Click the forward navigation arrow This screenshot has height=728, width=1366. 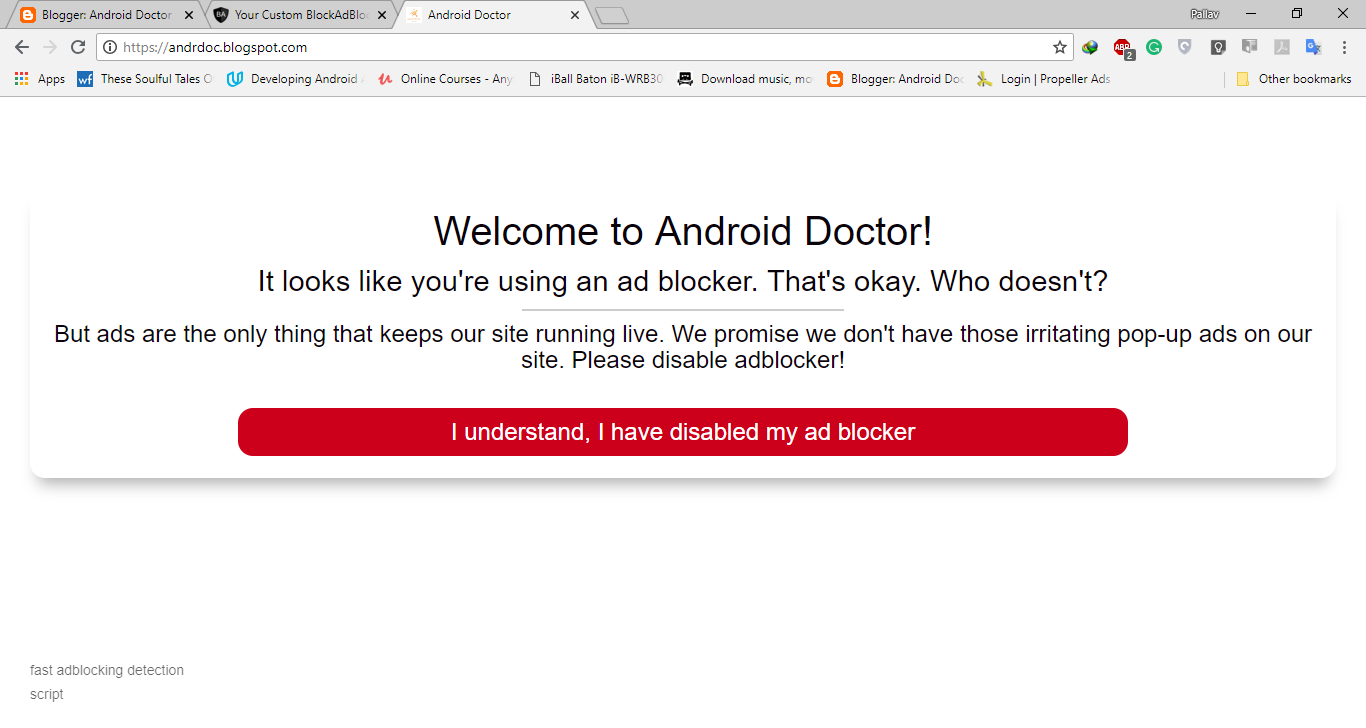click(50, 47)
